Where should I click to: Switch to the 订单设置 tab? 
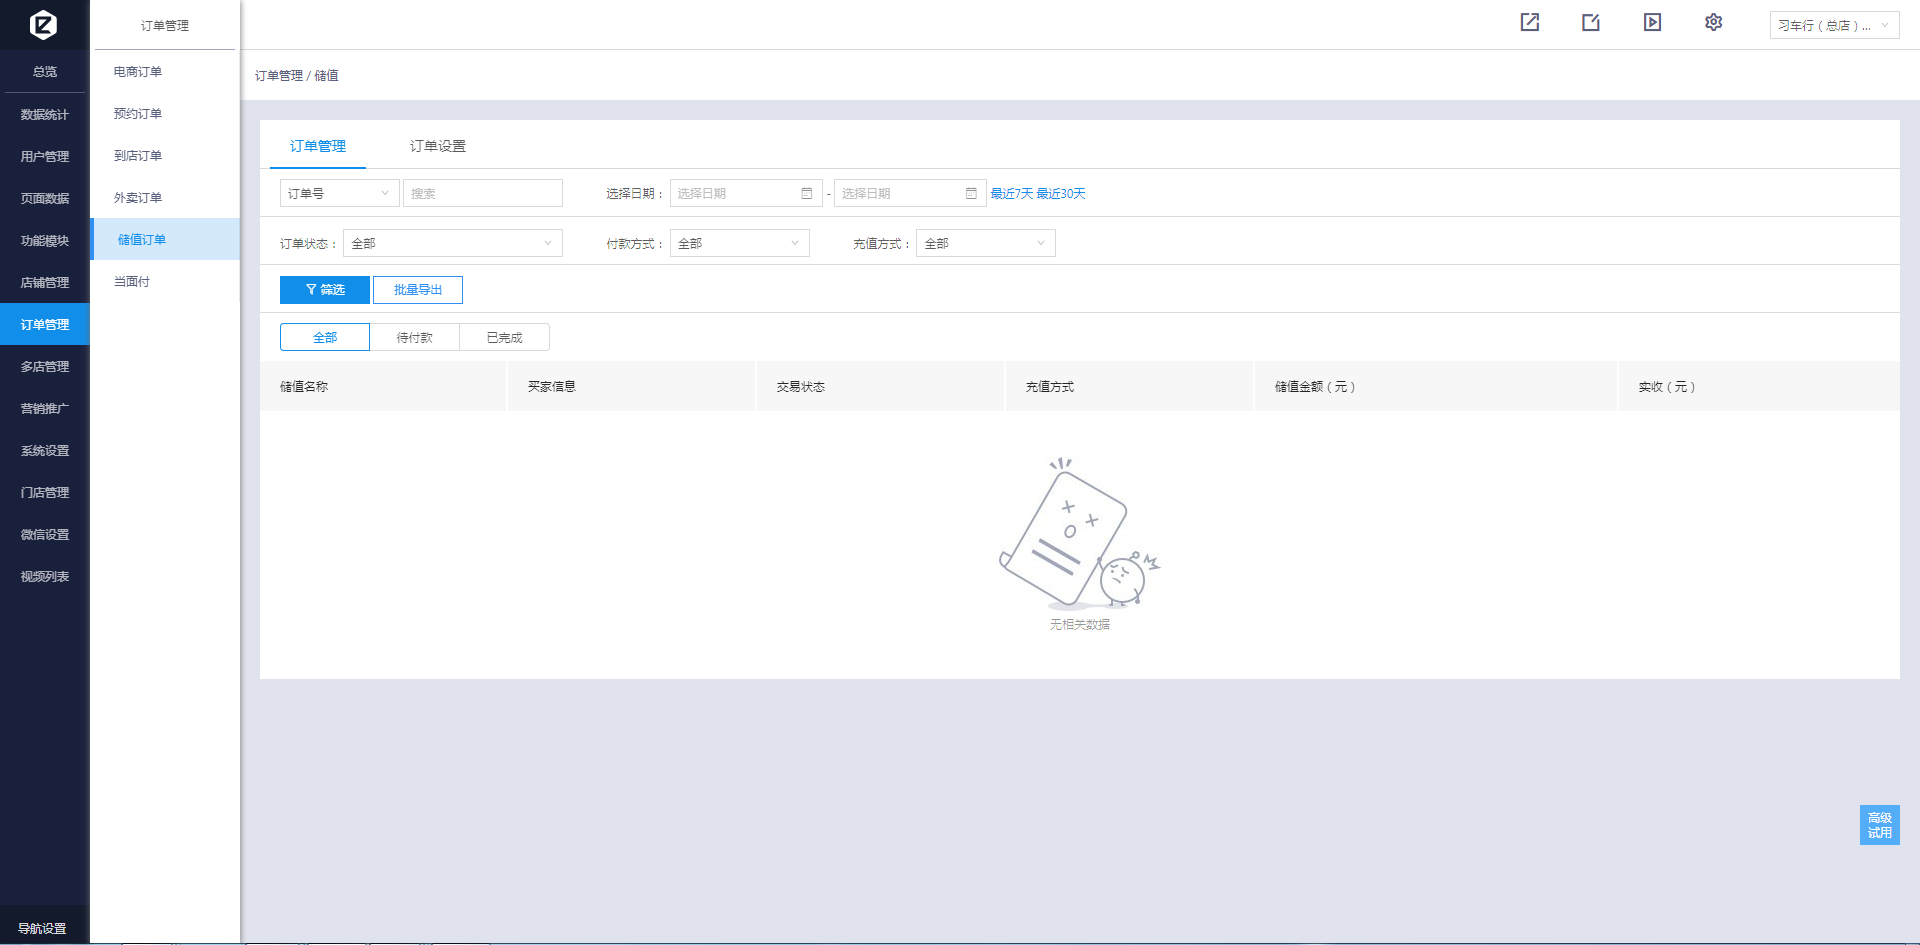(437, 146)
